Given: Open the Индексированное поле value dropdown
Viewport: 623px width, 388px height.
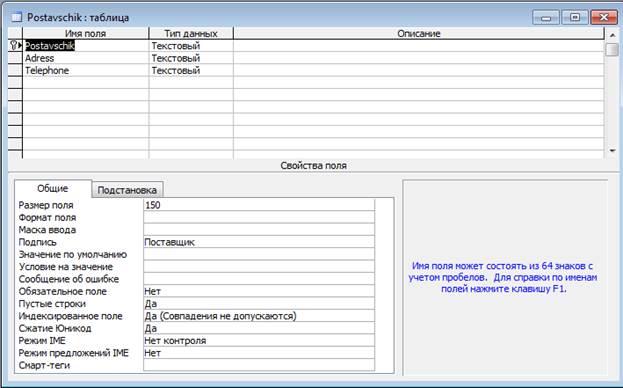Looking at the screenshot, I should point(259,316).
